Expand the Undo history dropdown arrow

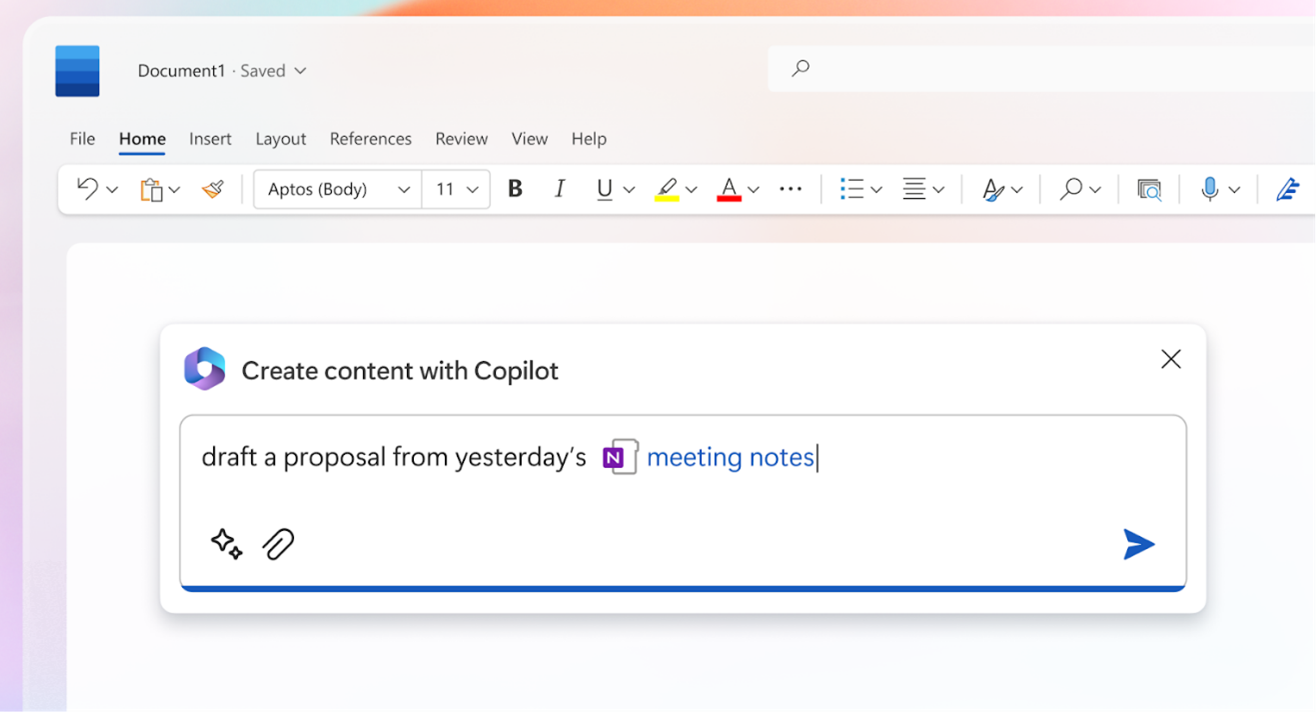[x=112, y=190]
